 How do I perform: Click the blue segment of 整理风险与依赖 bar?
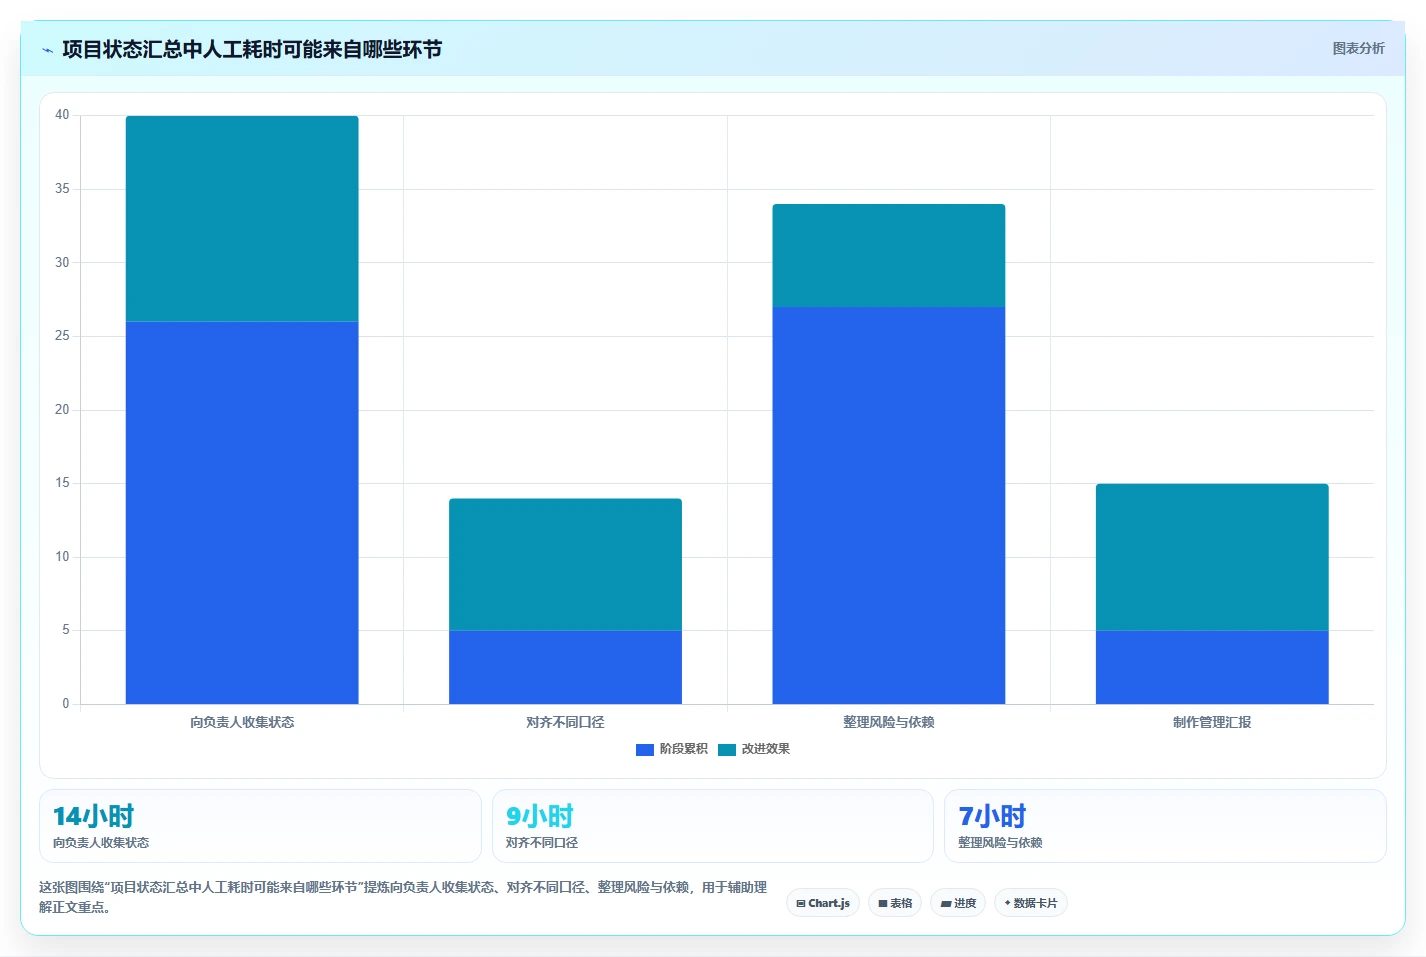[889, 506]
